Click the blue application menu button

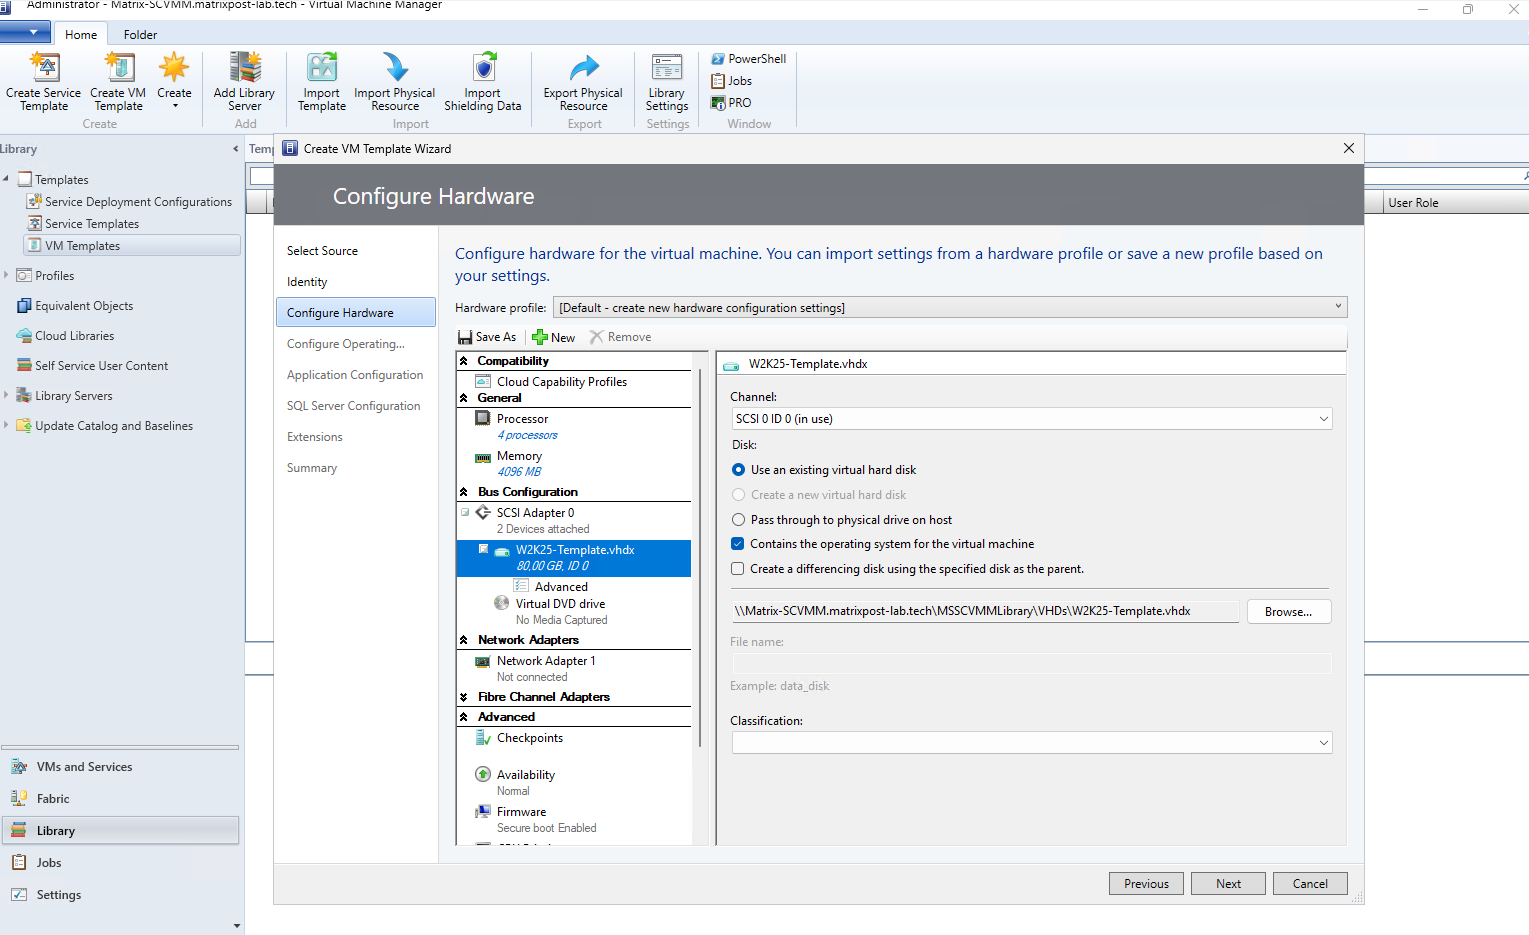[26, 32]
